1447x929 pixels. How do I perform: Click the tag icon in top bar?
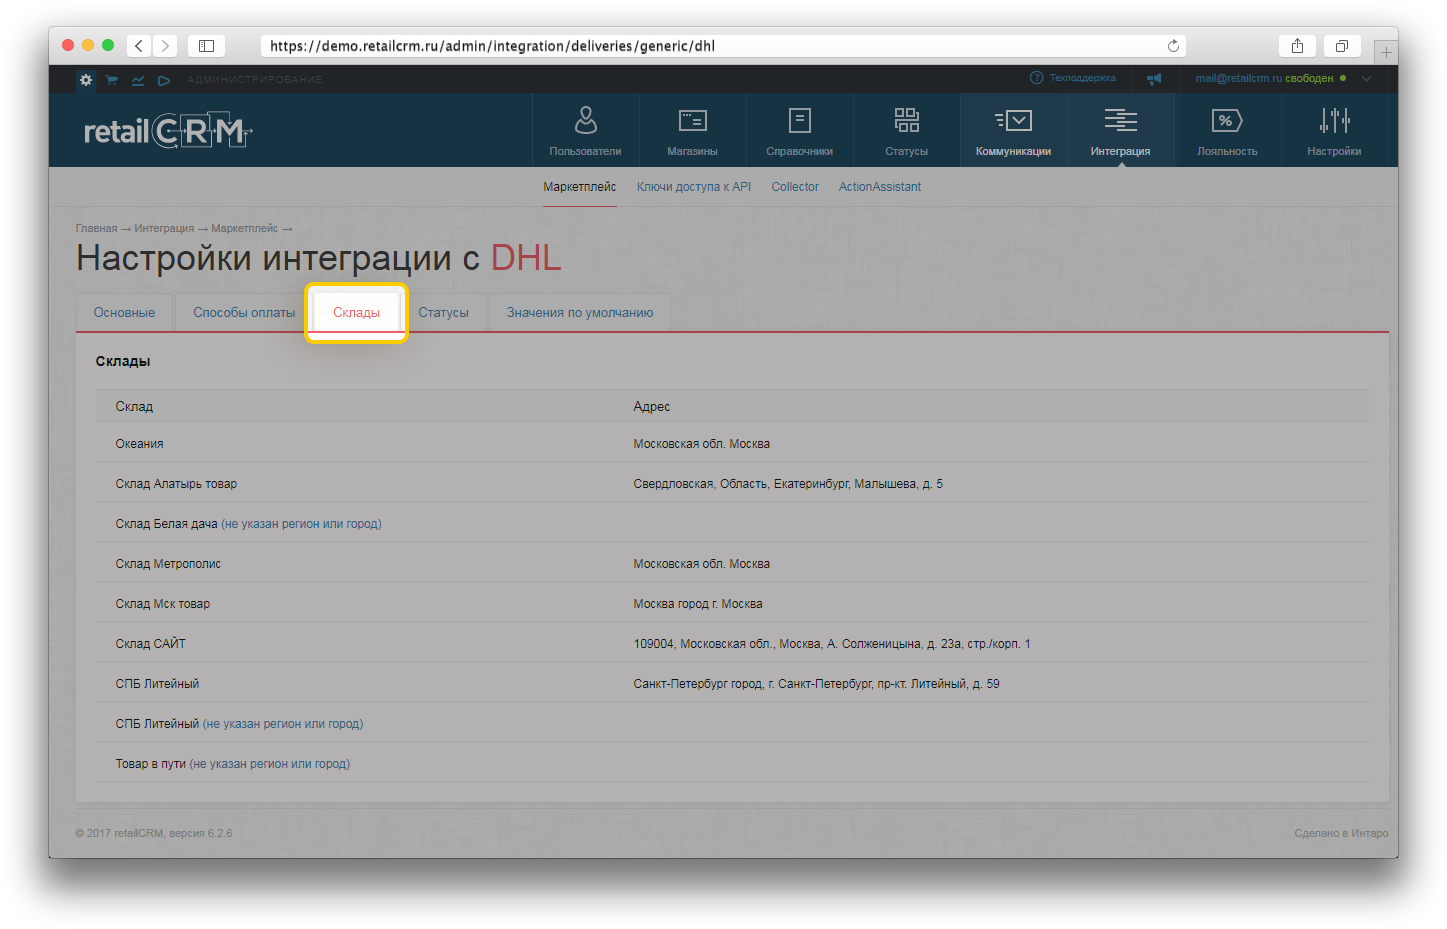(x=164, y=80)
